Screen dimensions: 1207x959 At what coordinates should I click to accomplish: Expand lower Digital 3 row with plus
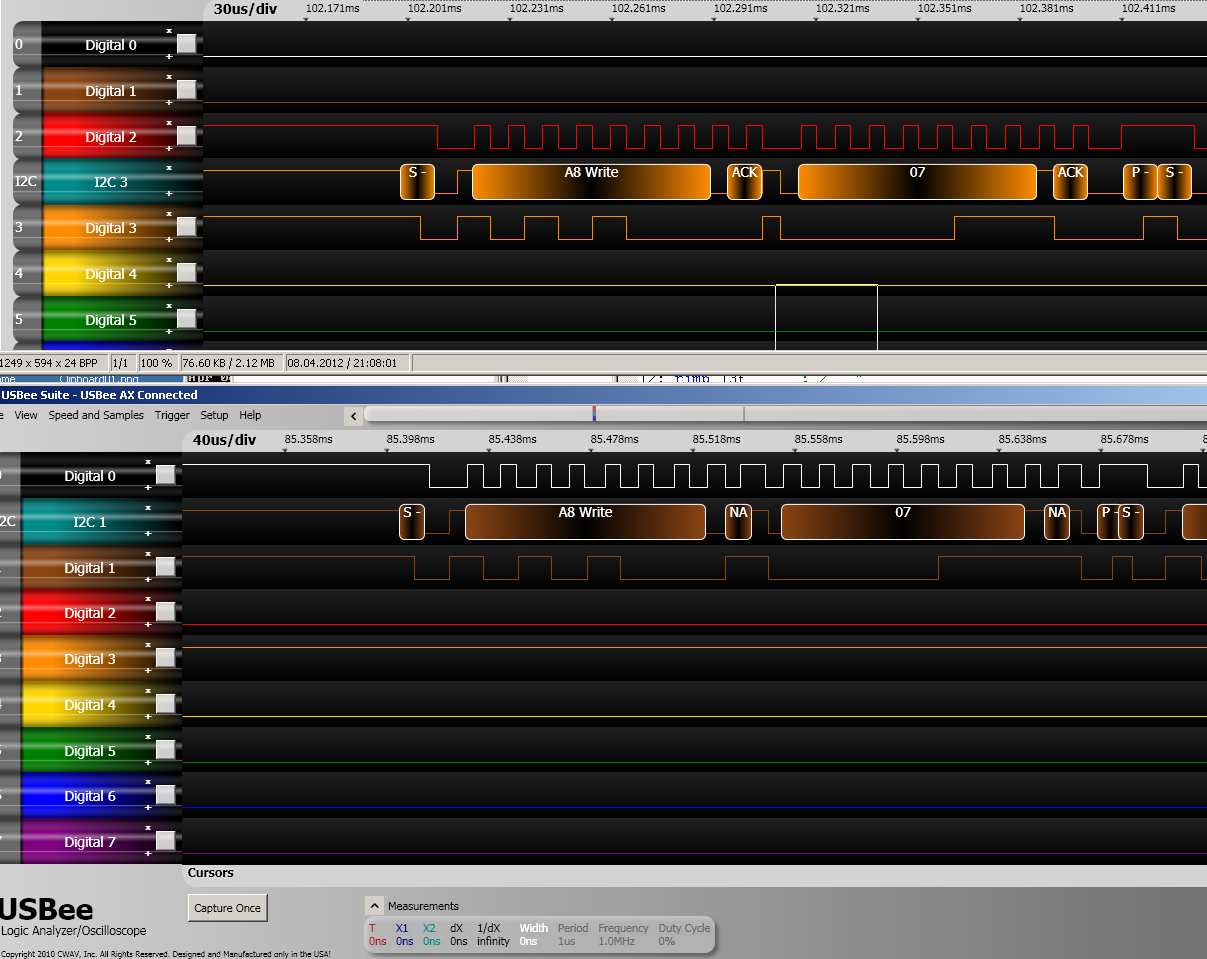coord(148,671)
